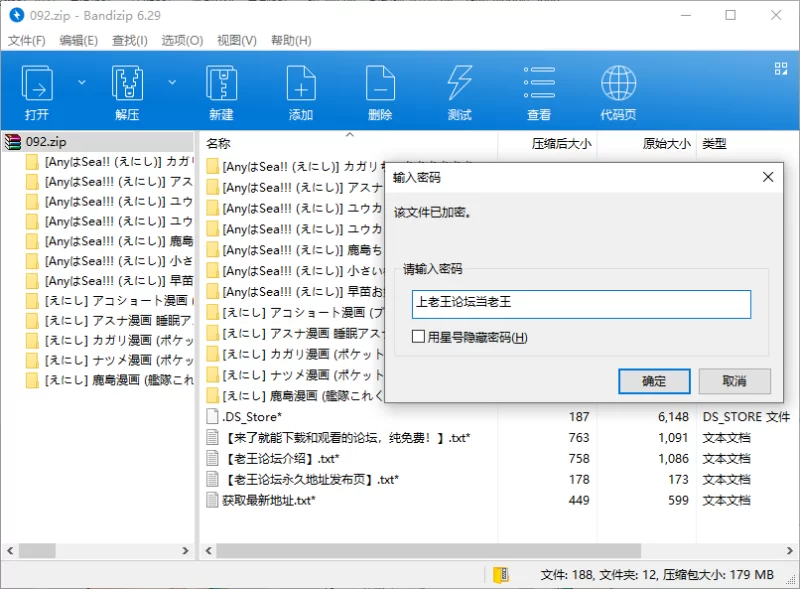Click status text 文件: 188, 文件夹: 12
800x589 pixels.
(599, 575)
